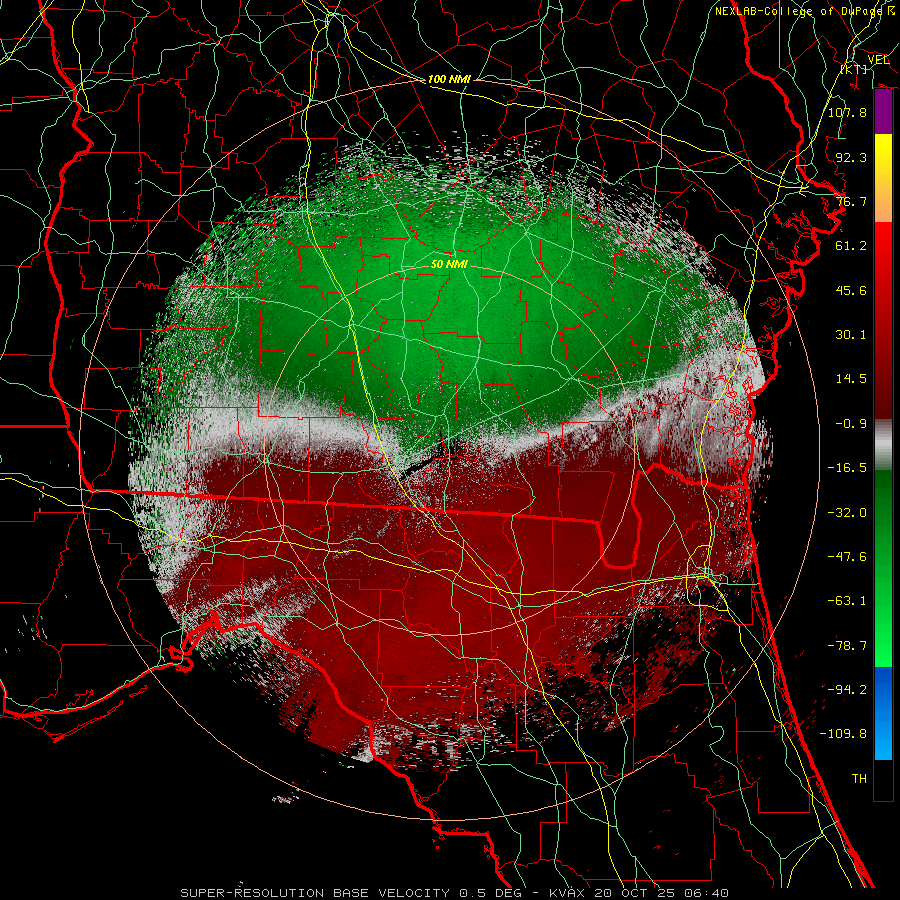The image size is (900, 900).
Task: Click the yellow segment of the color bar
Action: coord(883,155)
